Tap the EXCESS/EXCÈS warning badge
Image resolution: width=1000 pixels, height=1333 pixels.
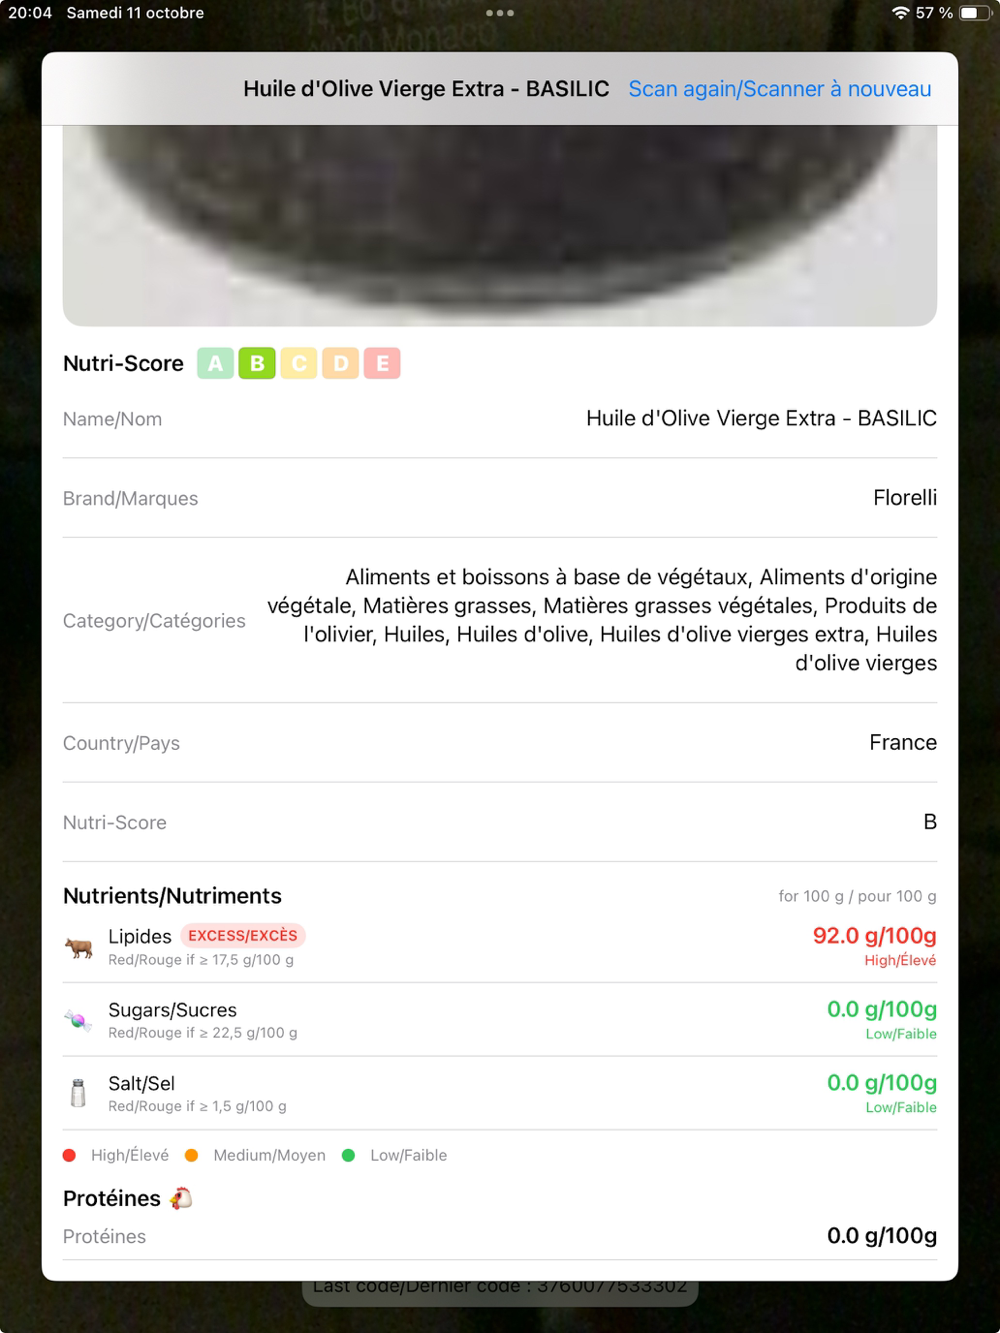point(243,936)
